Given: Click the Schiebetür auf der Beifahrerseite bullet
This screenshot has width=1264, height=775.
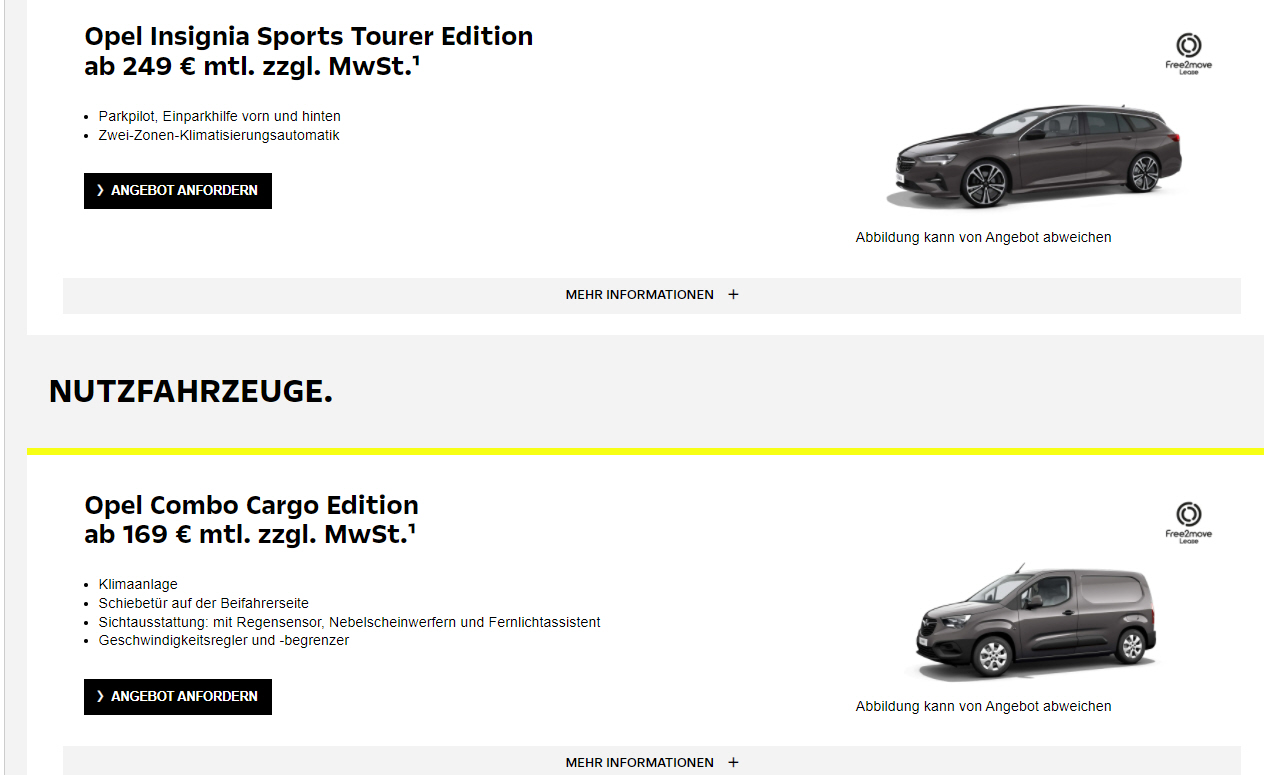Looking at the screenshot, I should point(204,603).
